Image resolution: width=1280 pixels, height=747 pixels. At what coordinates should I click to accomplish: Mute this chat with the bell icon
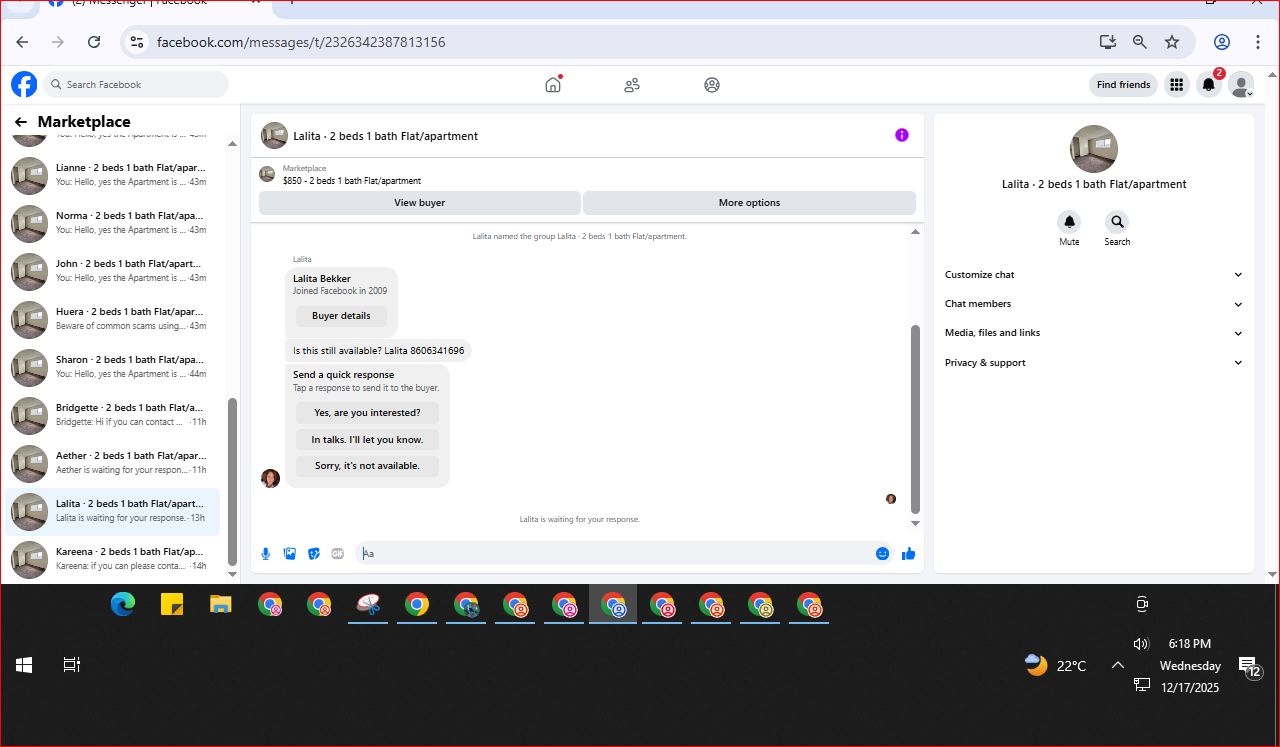[x=1069, y=222]
